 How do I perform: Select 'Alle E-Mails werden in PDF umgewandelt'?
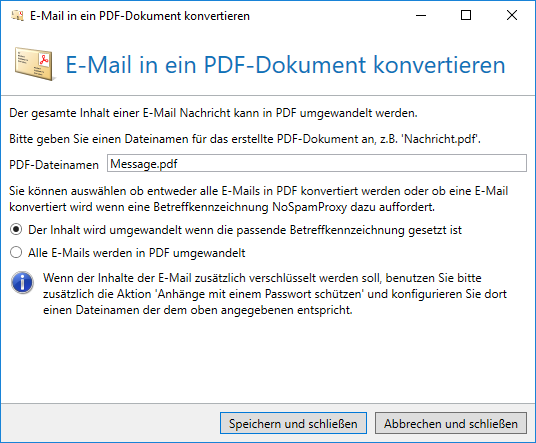point(16,253)
